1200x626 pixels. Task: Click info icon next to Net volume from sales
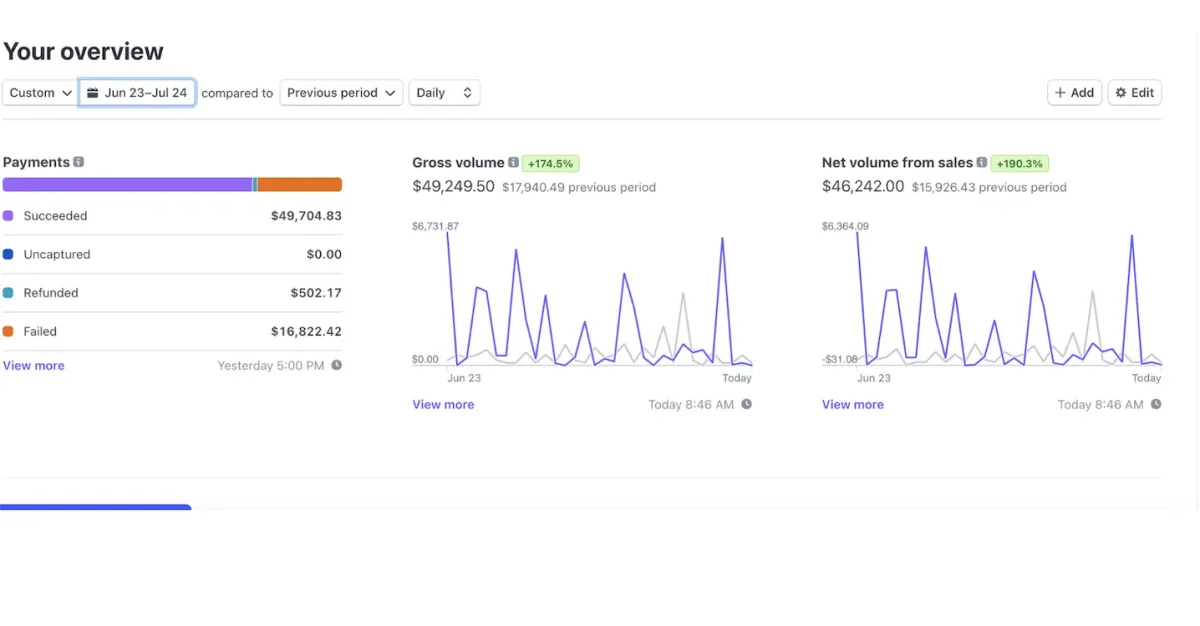click(982, 163)
